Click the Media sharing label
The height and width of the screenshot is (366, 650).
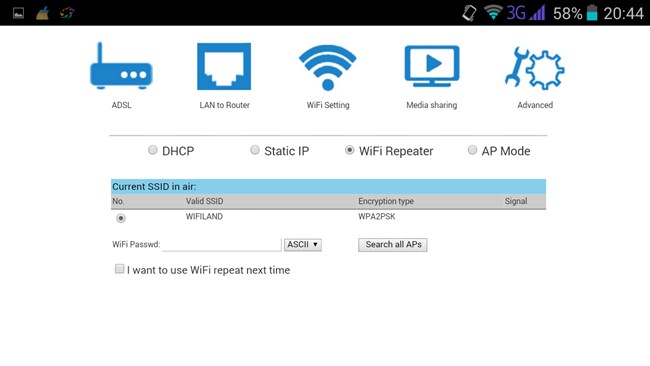tap(432, 105)
